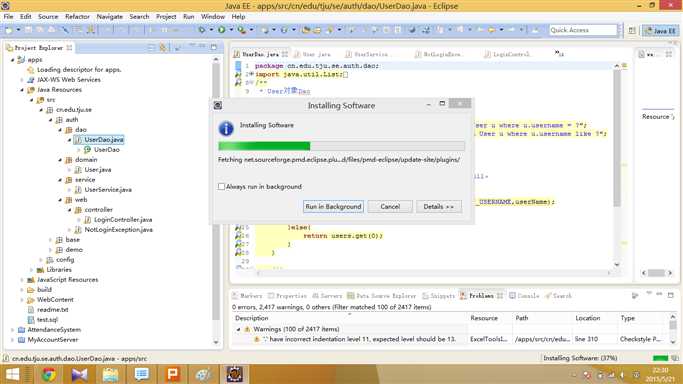683x384 pixels.
Task: Click the Windows Start button
Action: click(12, 374)
